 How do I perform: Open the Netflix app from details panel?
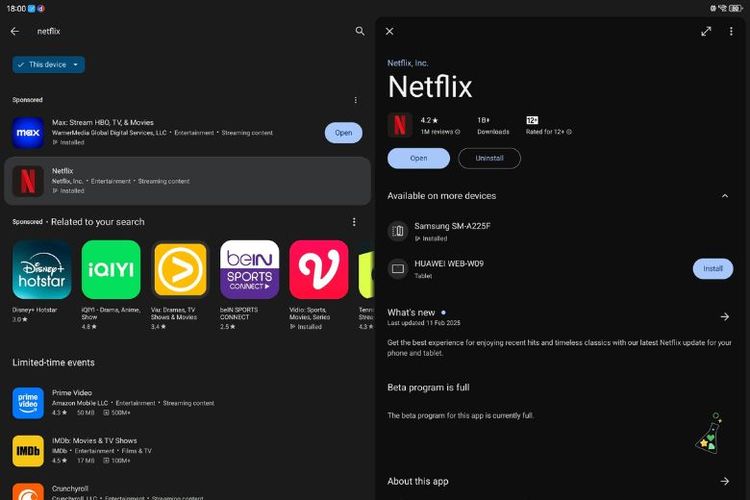(x=418, y=158)
